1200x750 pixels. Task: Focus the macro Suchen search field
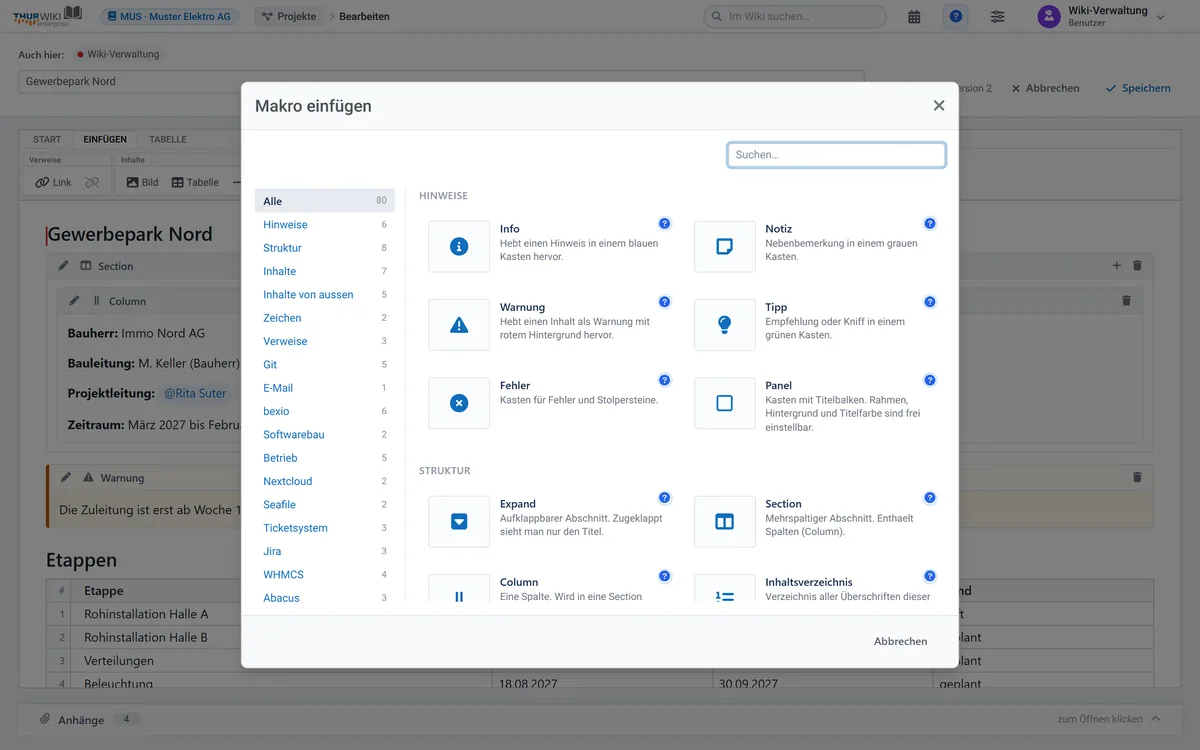point(836,155)
